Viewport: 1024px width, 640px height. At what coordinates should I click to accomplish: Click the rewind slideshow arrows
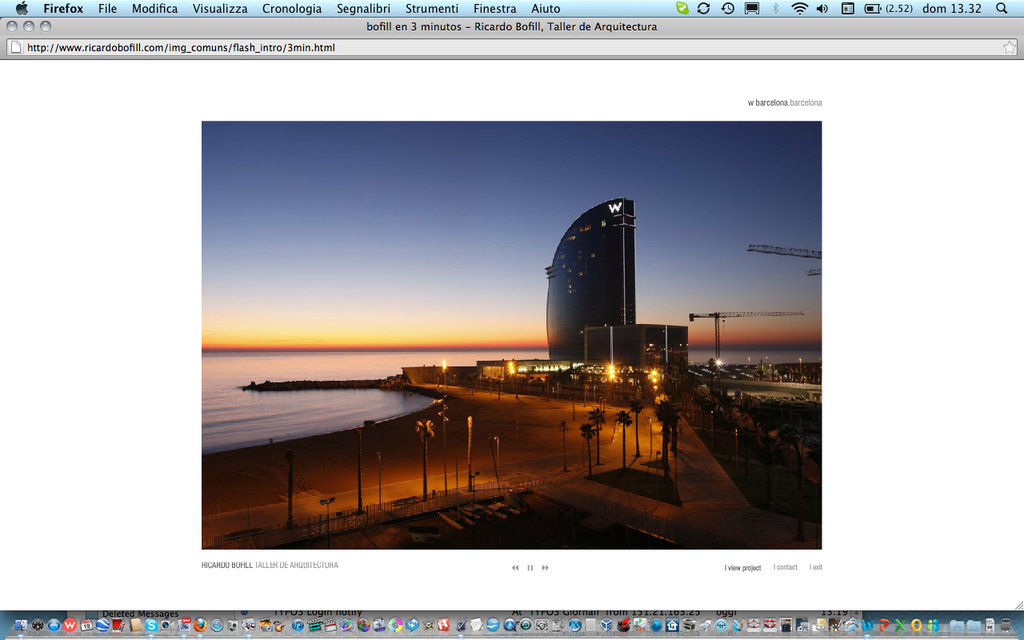(516, 568)
